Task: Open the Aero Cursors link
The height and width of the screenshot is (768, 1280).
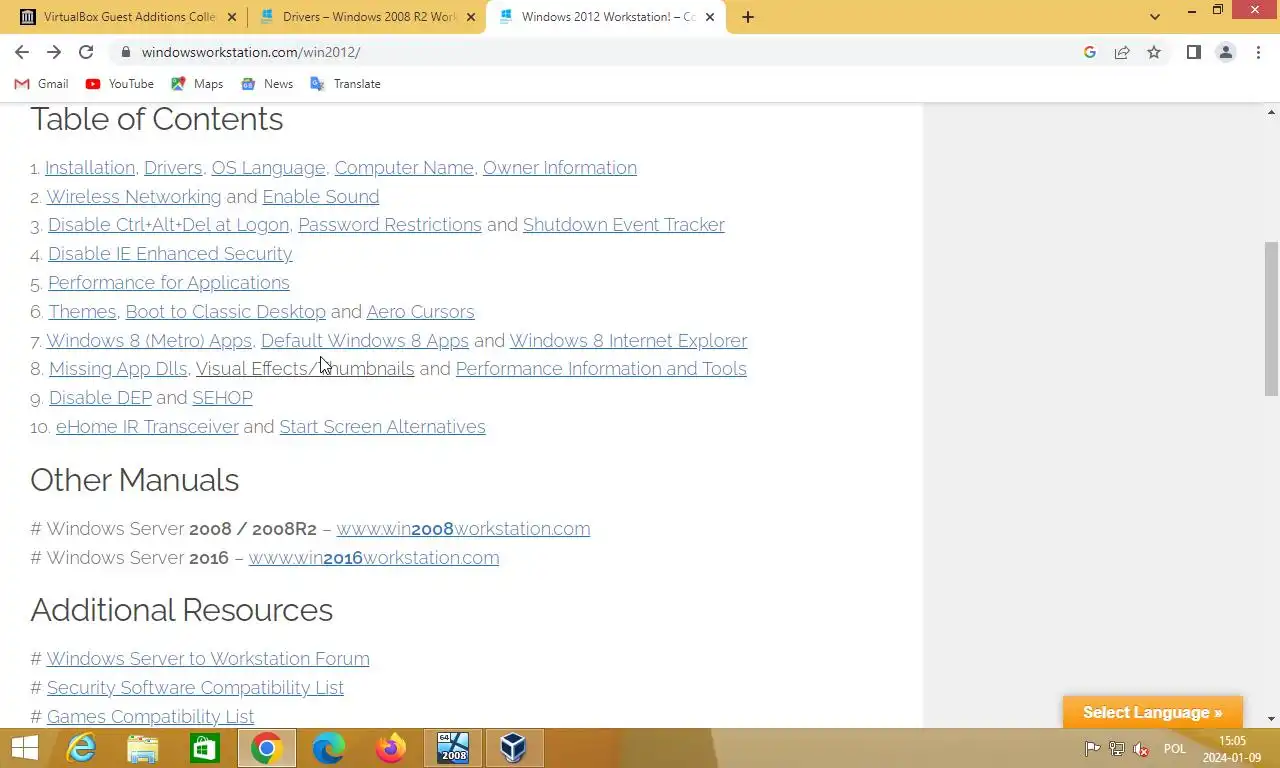Action: (x=420, y=312)
